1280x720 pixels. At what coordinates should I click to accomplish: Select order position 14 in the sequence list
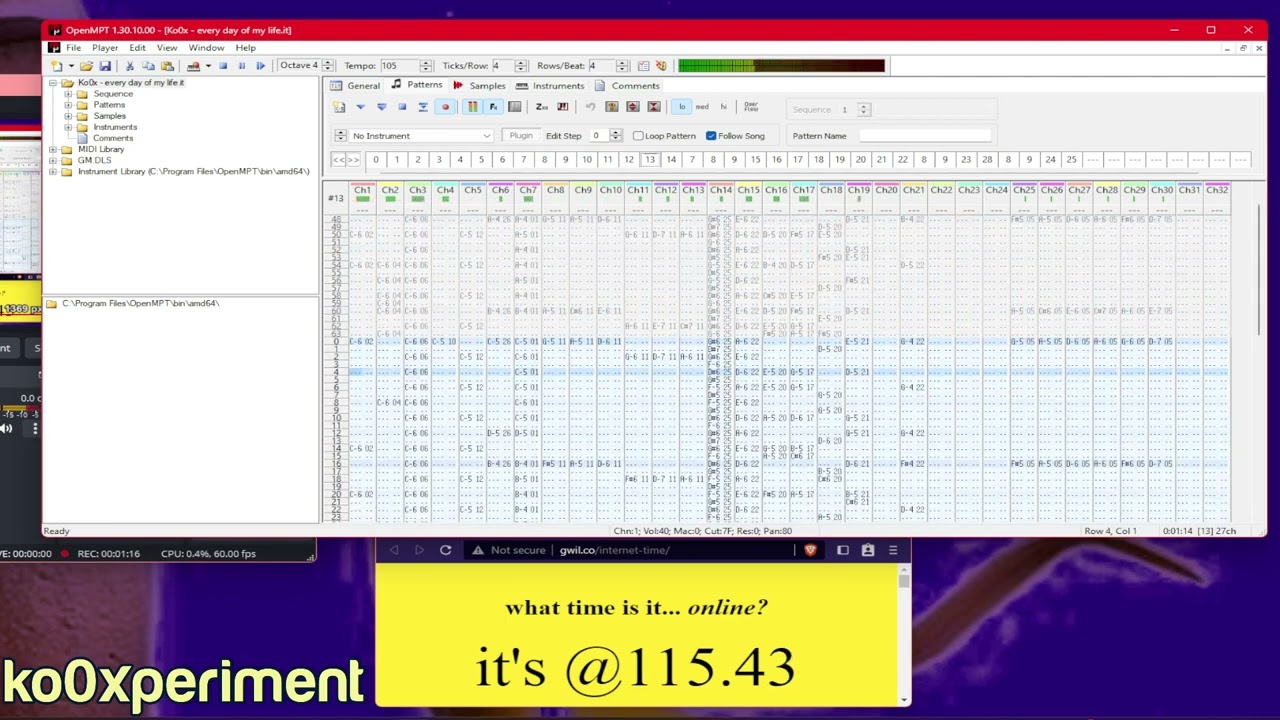pos(671,160)
